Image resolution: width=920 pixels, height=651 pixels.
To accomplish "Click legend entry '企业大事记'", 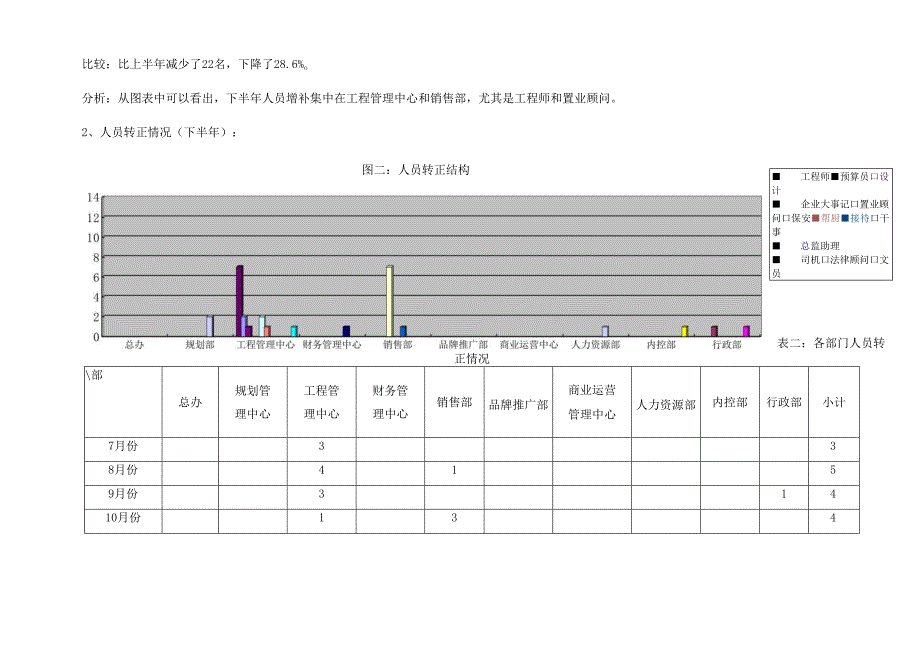I will click(x=826, y=204).
